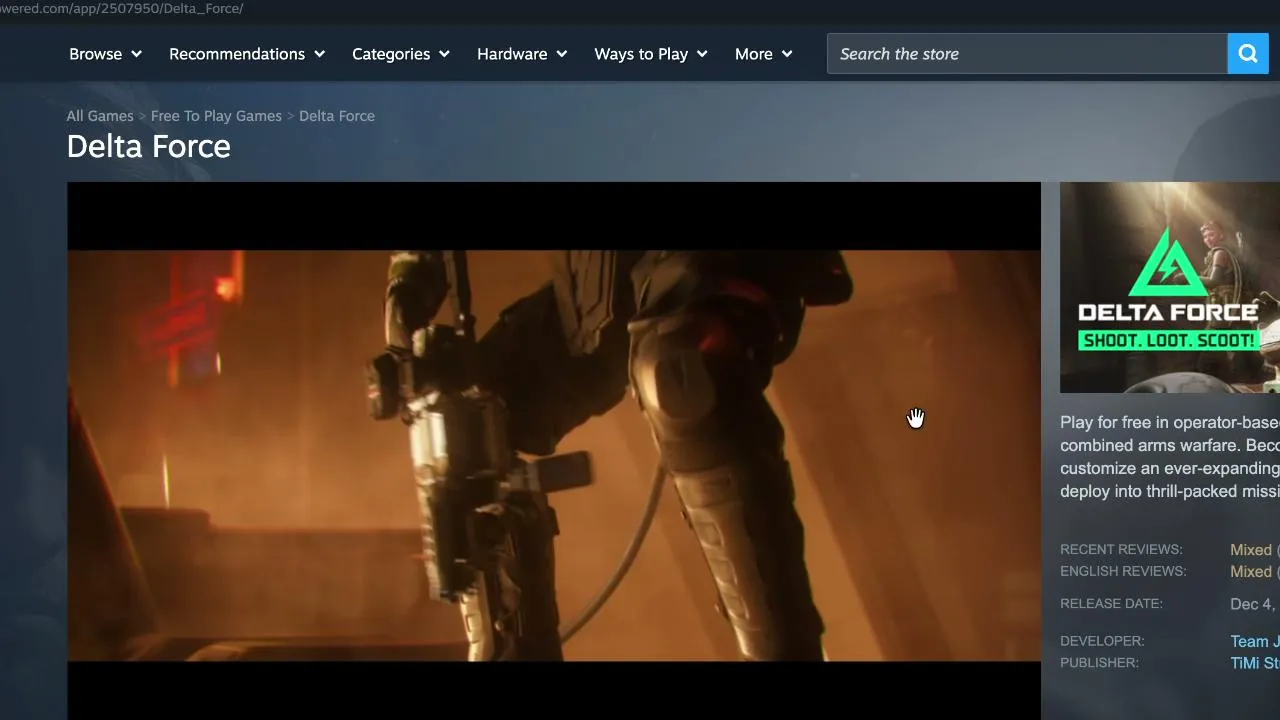The width and height of the screenshot is (1280, 720).
Task: Open the Browse dropdown menu
Action: 105,54
